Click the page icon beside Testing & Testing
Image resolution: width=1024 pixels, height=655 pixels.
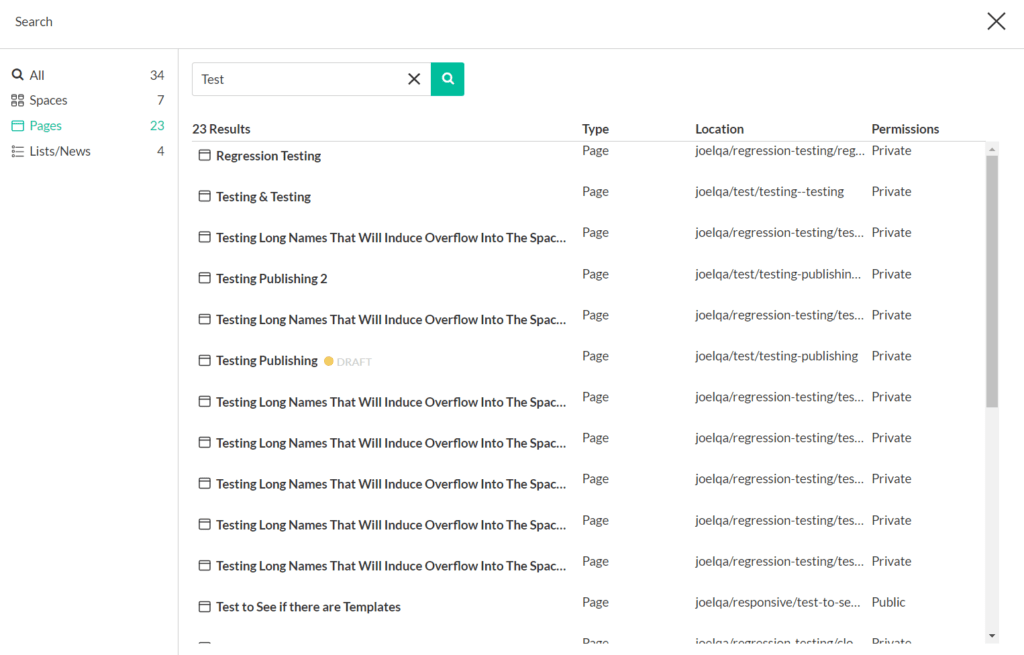(x=204, y=197)
